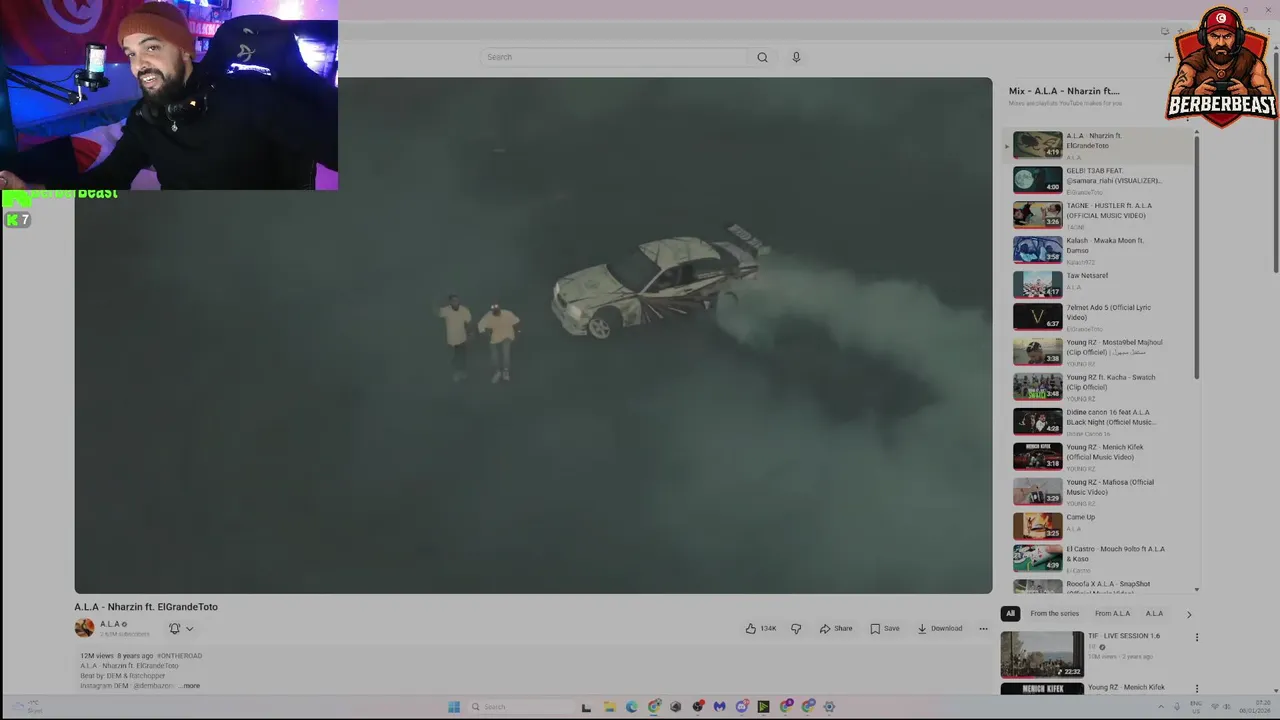Open more actions three-dot menu beside Download
This screenshot has height=720, width=1280.
tap(983, 628)
